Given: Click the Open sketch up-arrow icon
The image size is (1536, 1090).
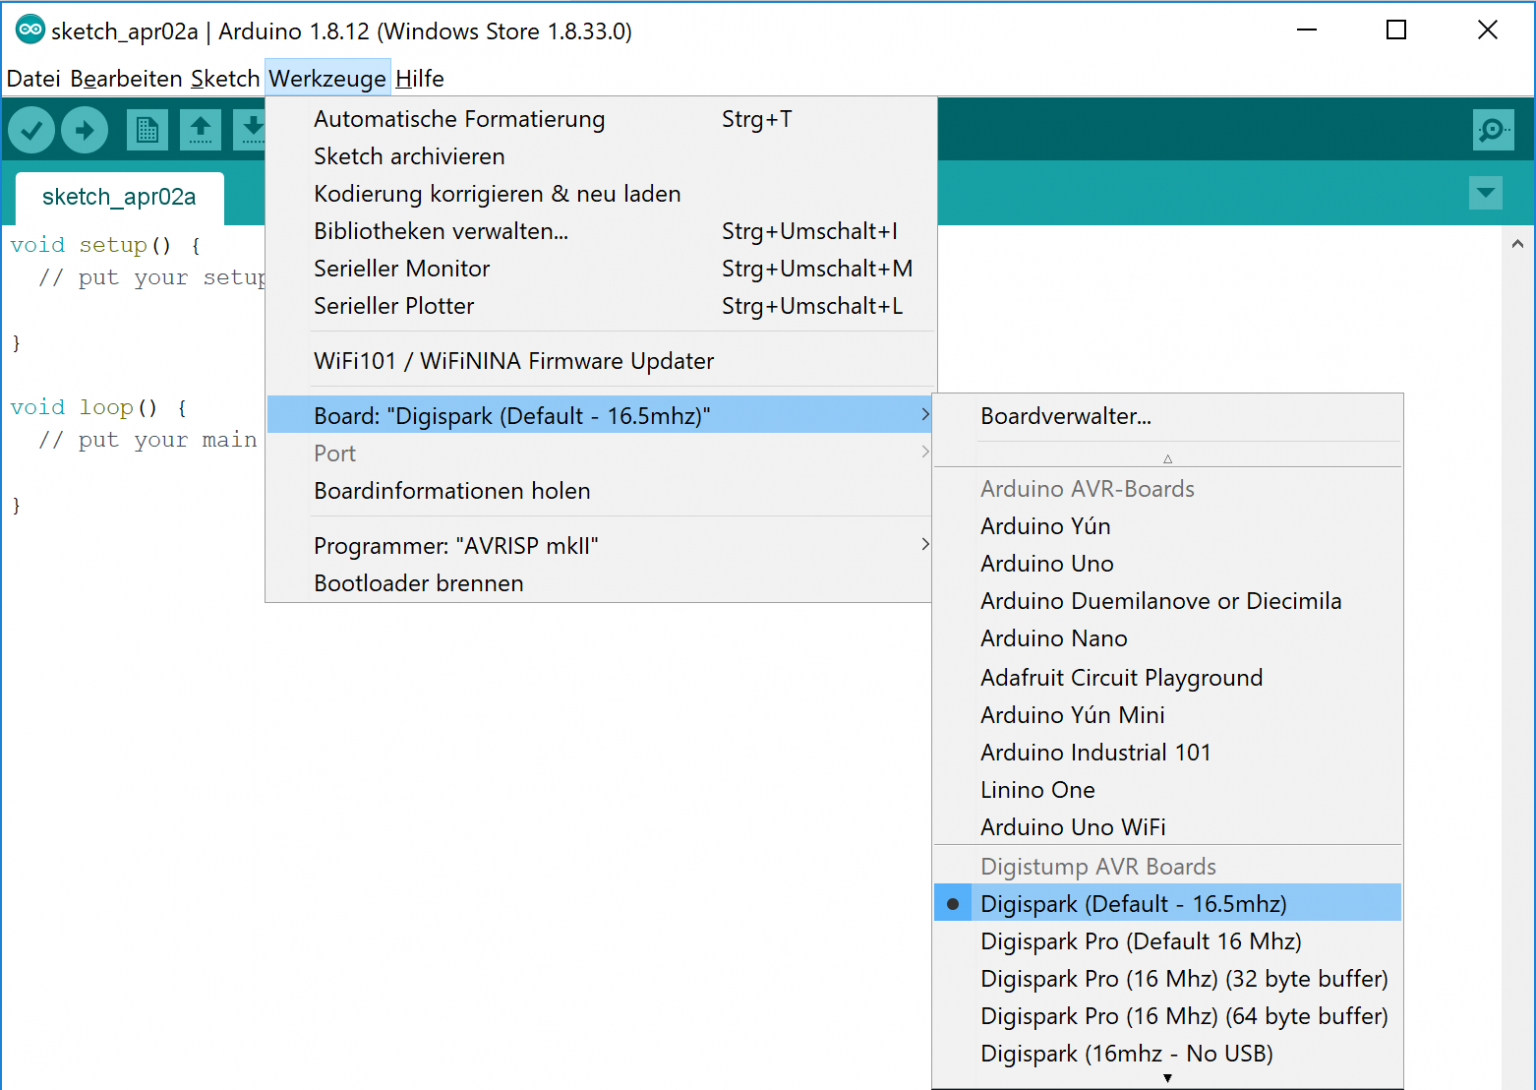Looking at the screenshot, I should point(200,130).
